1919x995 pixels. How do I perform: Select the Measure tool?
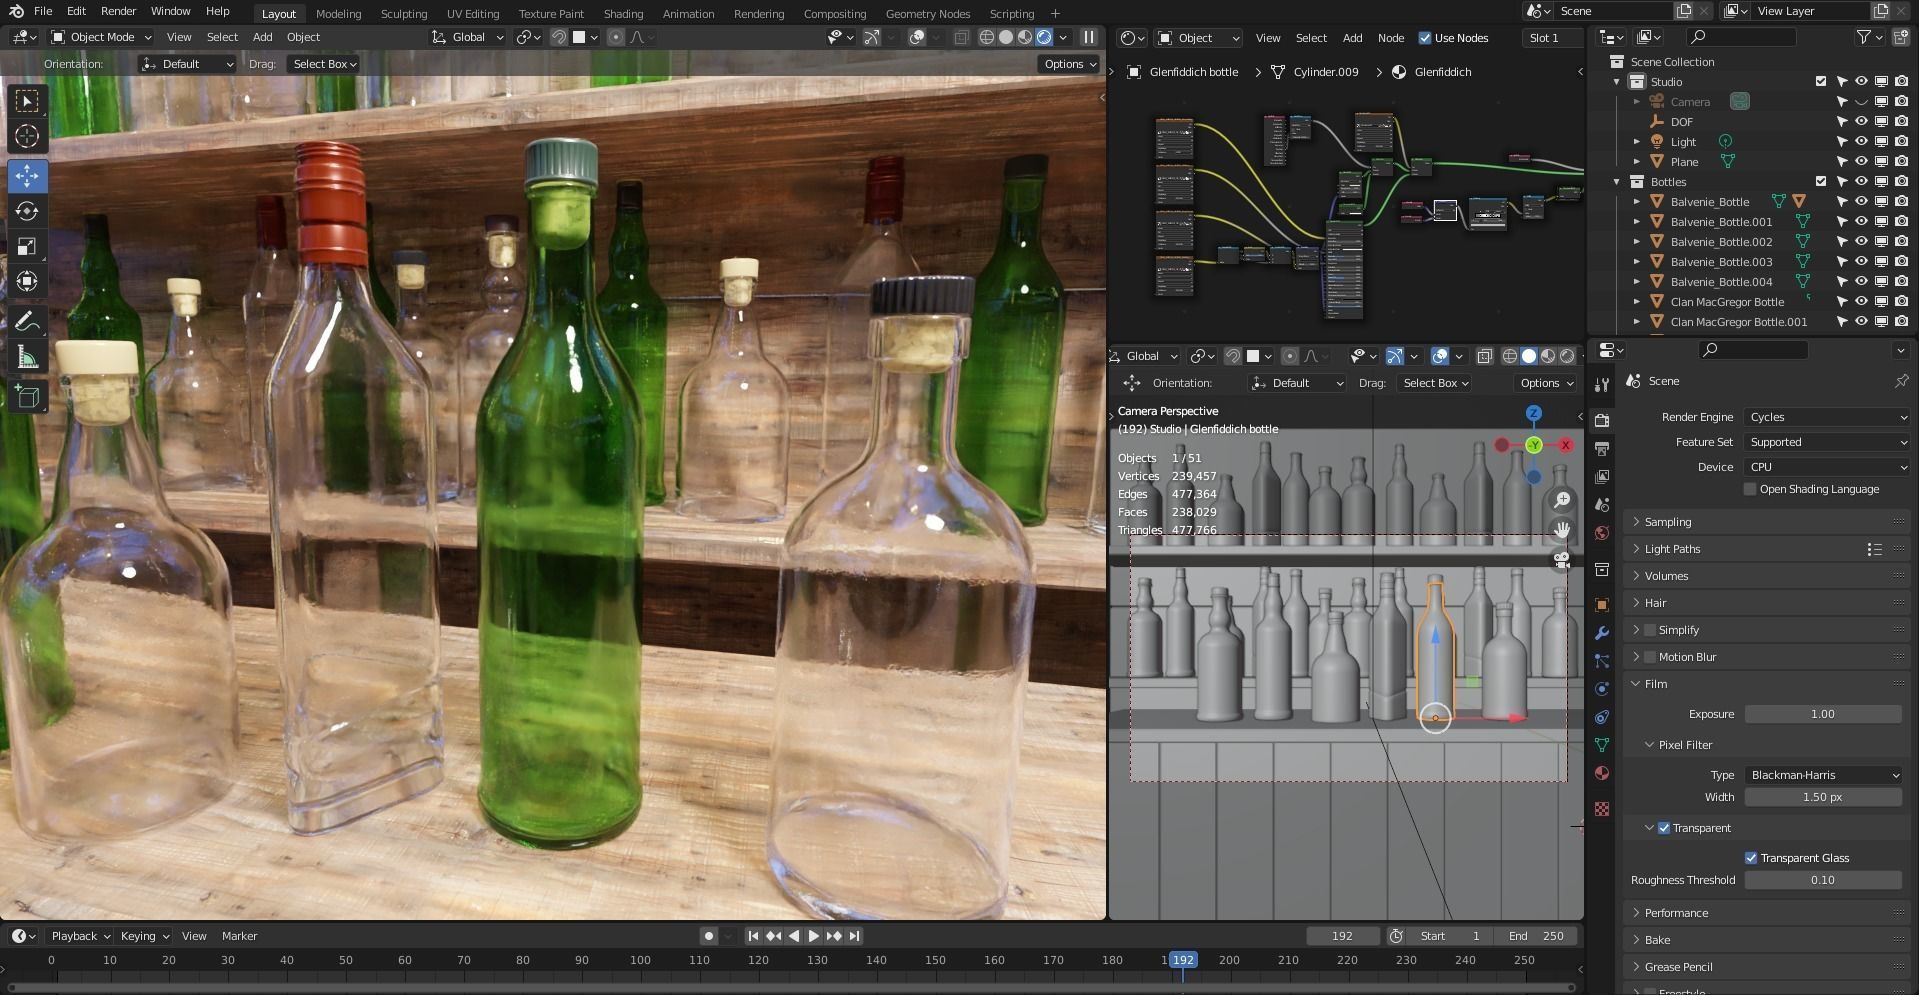27,357
